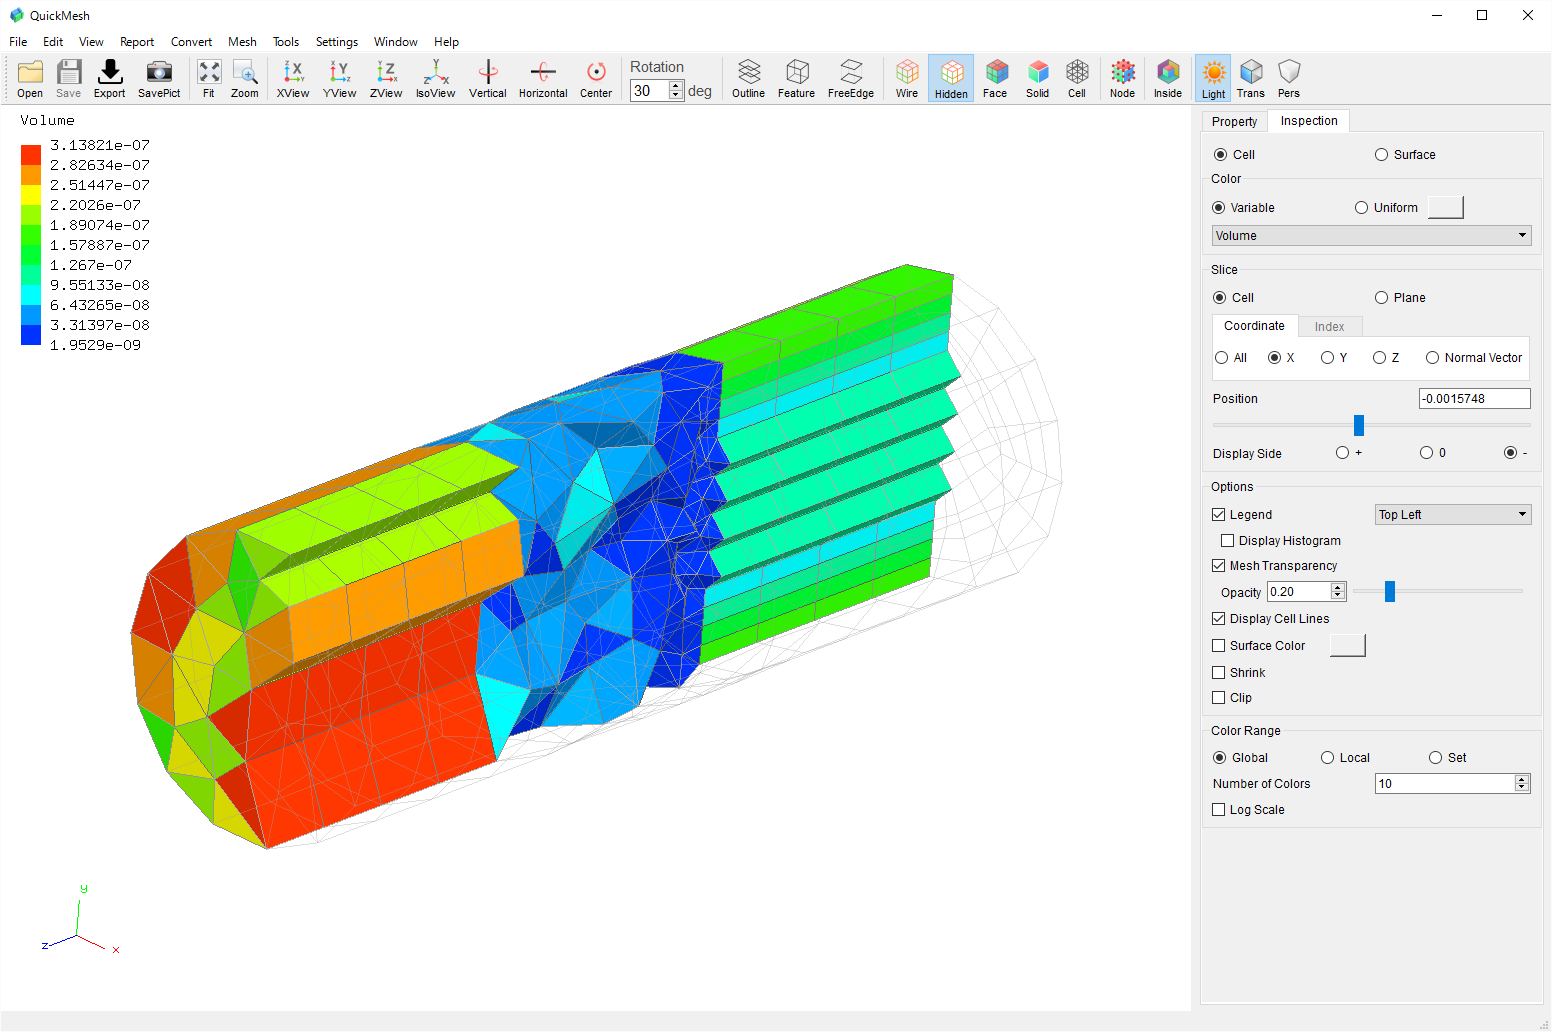Toggle Pers perspective view
The image size is (1552, 1032).
pyautogui.click(x=1289, y=78)
